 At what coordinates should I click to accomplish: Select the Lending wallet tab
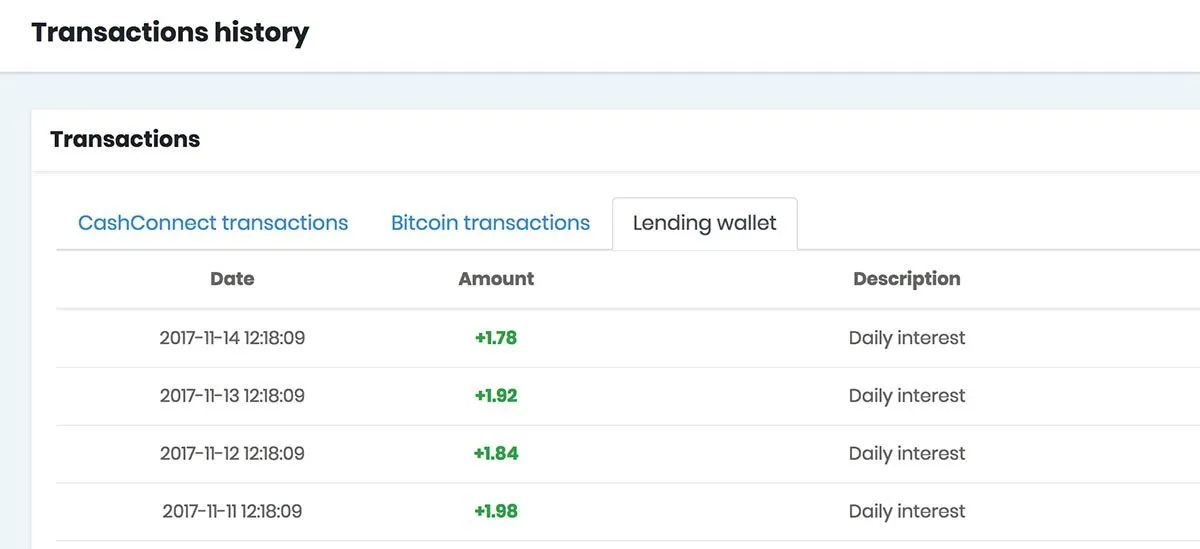705,224
